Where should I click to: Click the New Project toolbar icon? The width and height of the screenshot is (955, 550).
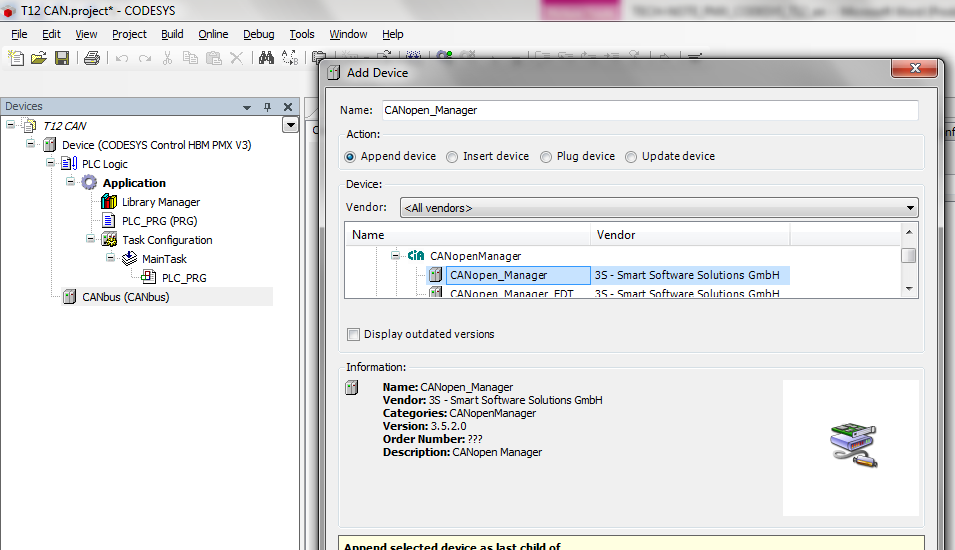pos(16,58)
